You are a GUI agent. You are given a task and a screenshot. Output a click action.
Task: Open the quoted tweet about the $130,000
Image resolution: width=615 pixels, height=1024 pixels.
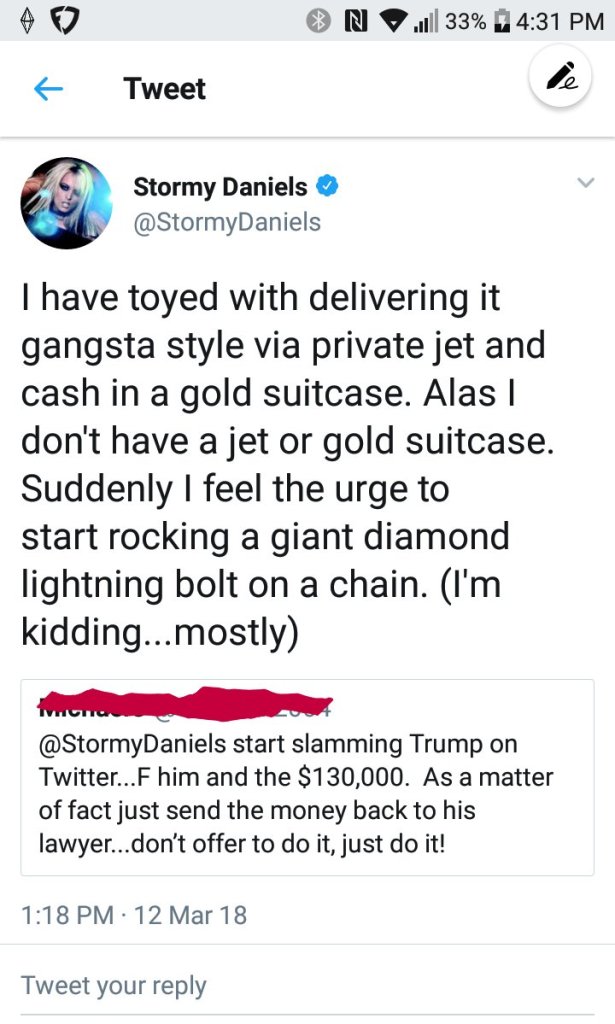307,793
